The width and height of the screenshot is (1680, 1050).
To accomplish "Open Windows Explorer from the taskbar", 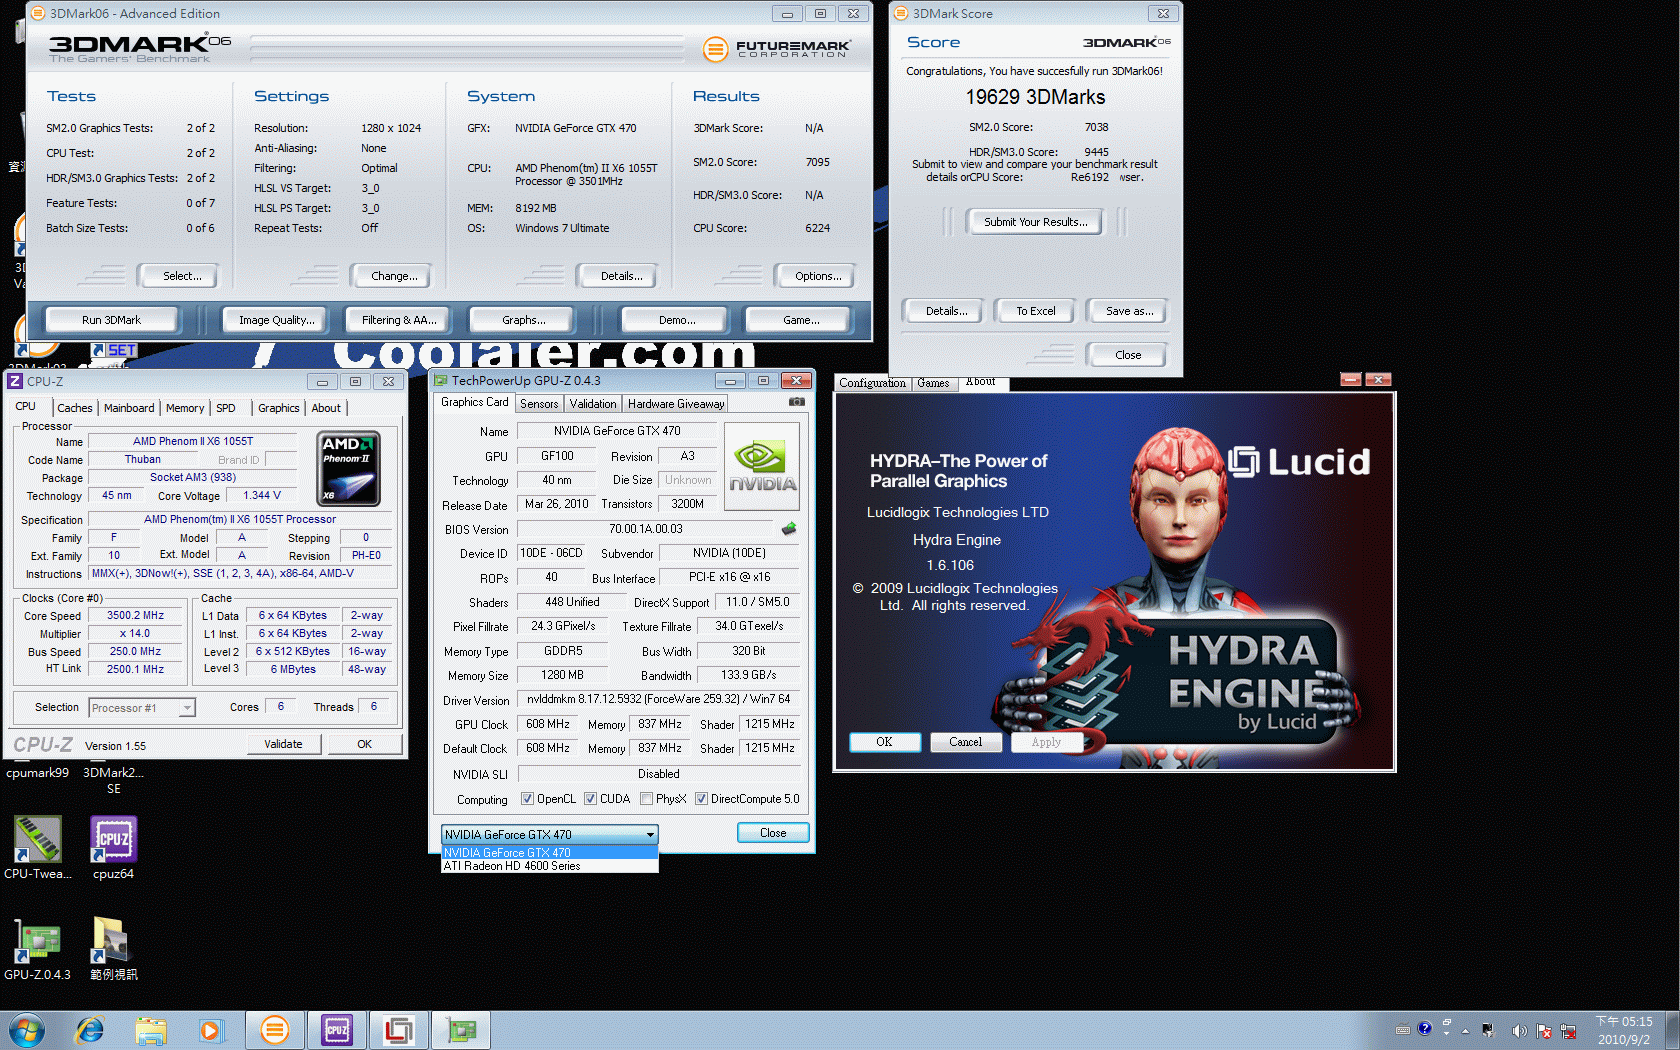I will coord(151,1030).
